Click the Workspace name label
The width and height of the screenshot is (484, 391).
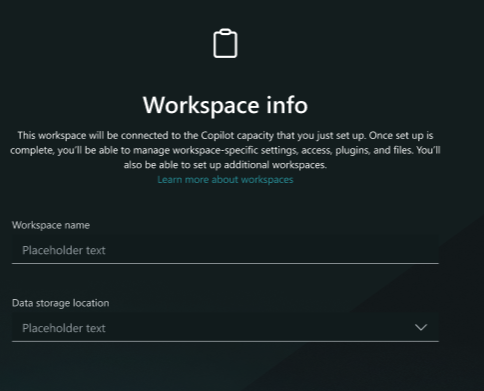(51, 225)
